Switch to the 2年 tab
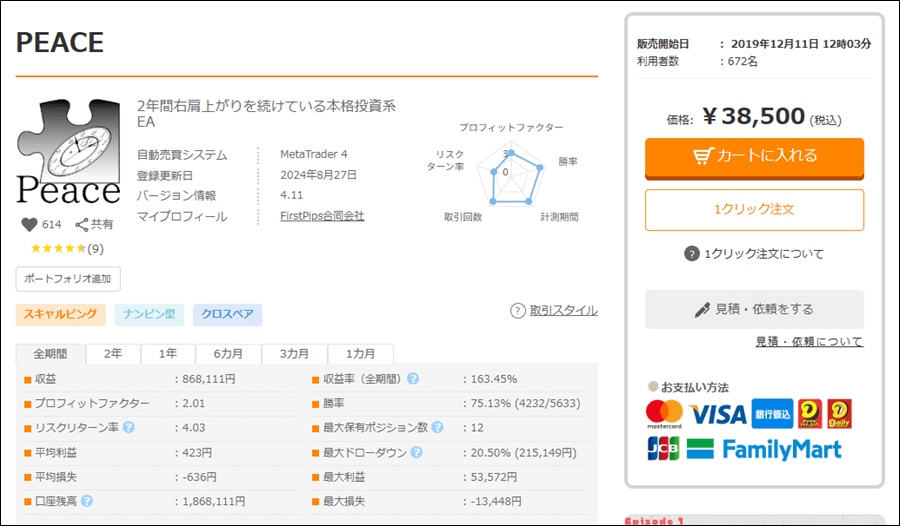Viewport: 900px width, 526px height. (x=113, y=354)
